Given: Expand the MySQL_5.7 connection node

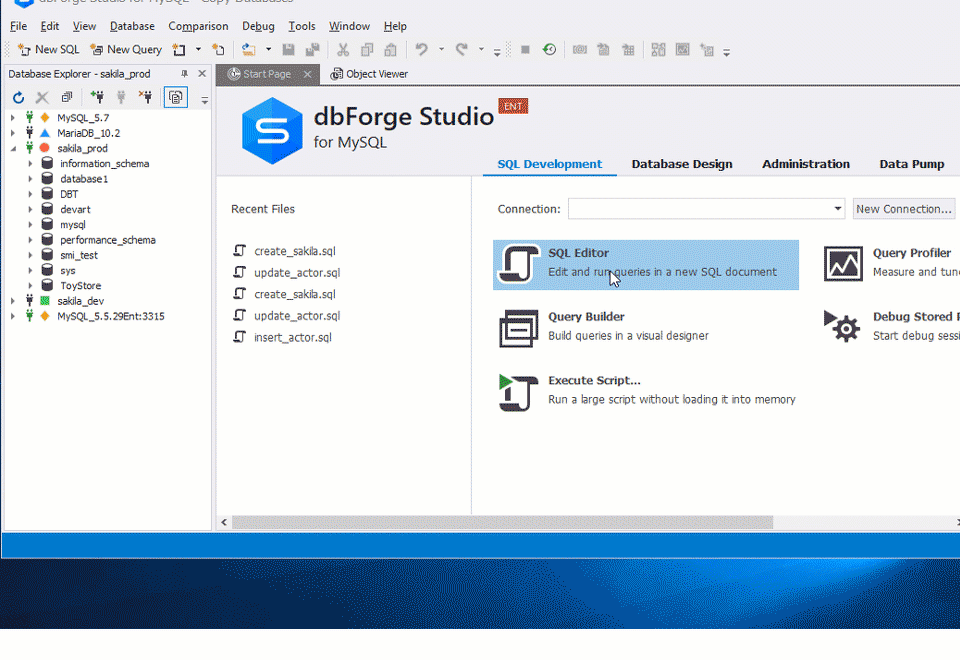Looking at the screenshot, I should pos(13,118).
